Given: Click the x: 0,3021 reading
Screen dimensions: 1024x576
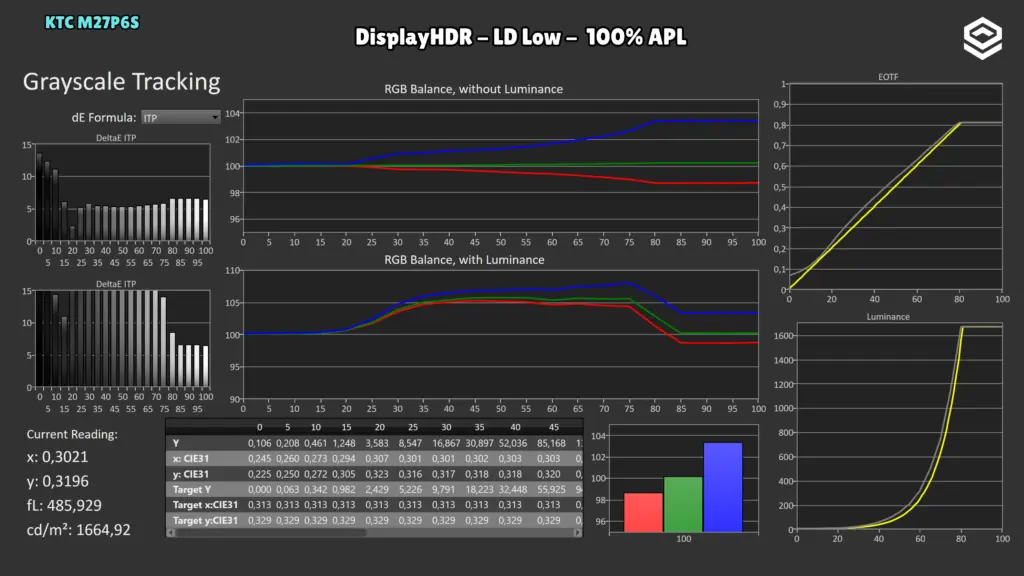Looking at the screenshot, I should [x=57, y=457].
